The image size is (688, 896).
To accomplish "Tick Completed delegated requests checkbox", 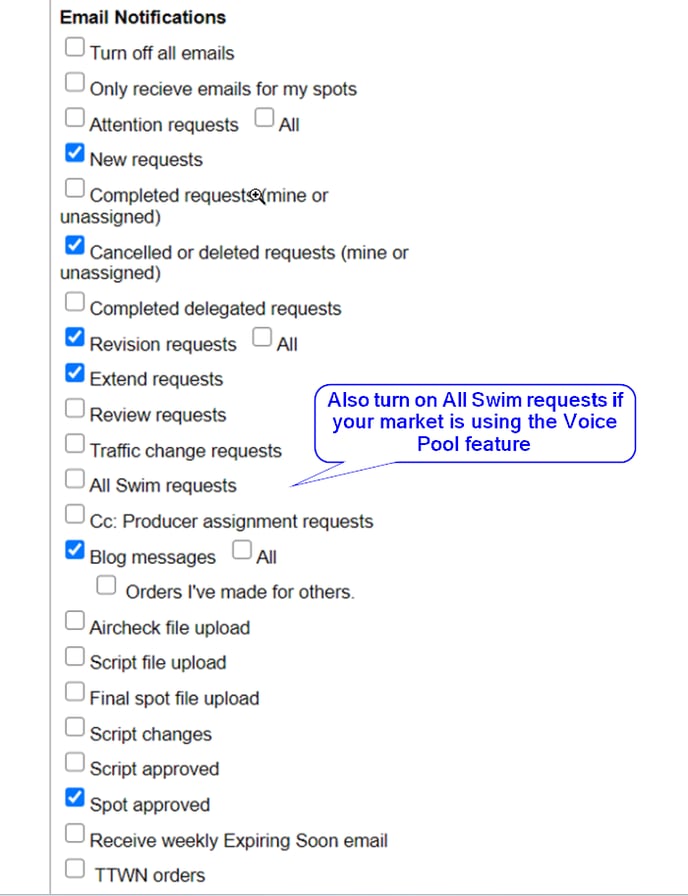I will (x=75, y=302).
